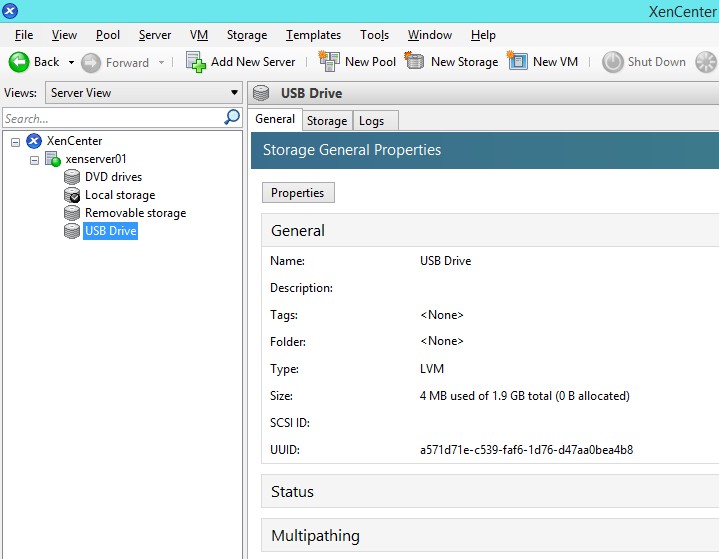Screen dimensions: 719x559
Task: Click the Local storage disk icon
Action: [x=72, y=195]
